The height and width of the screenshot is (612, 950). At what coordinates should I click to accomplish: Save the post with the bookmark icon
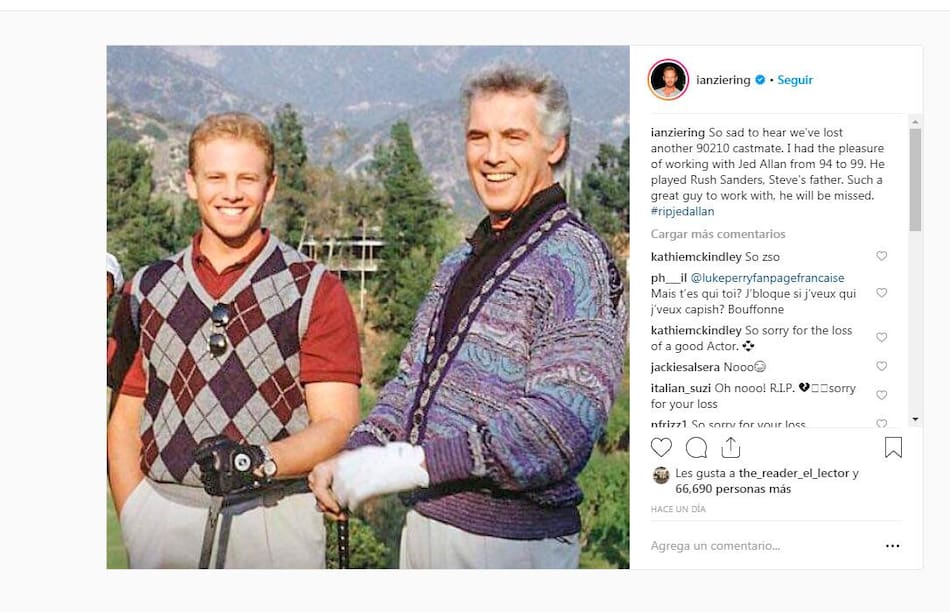coord(893,447)
